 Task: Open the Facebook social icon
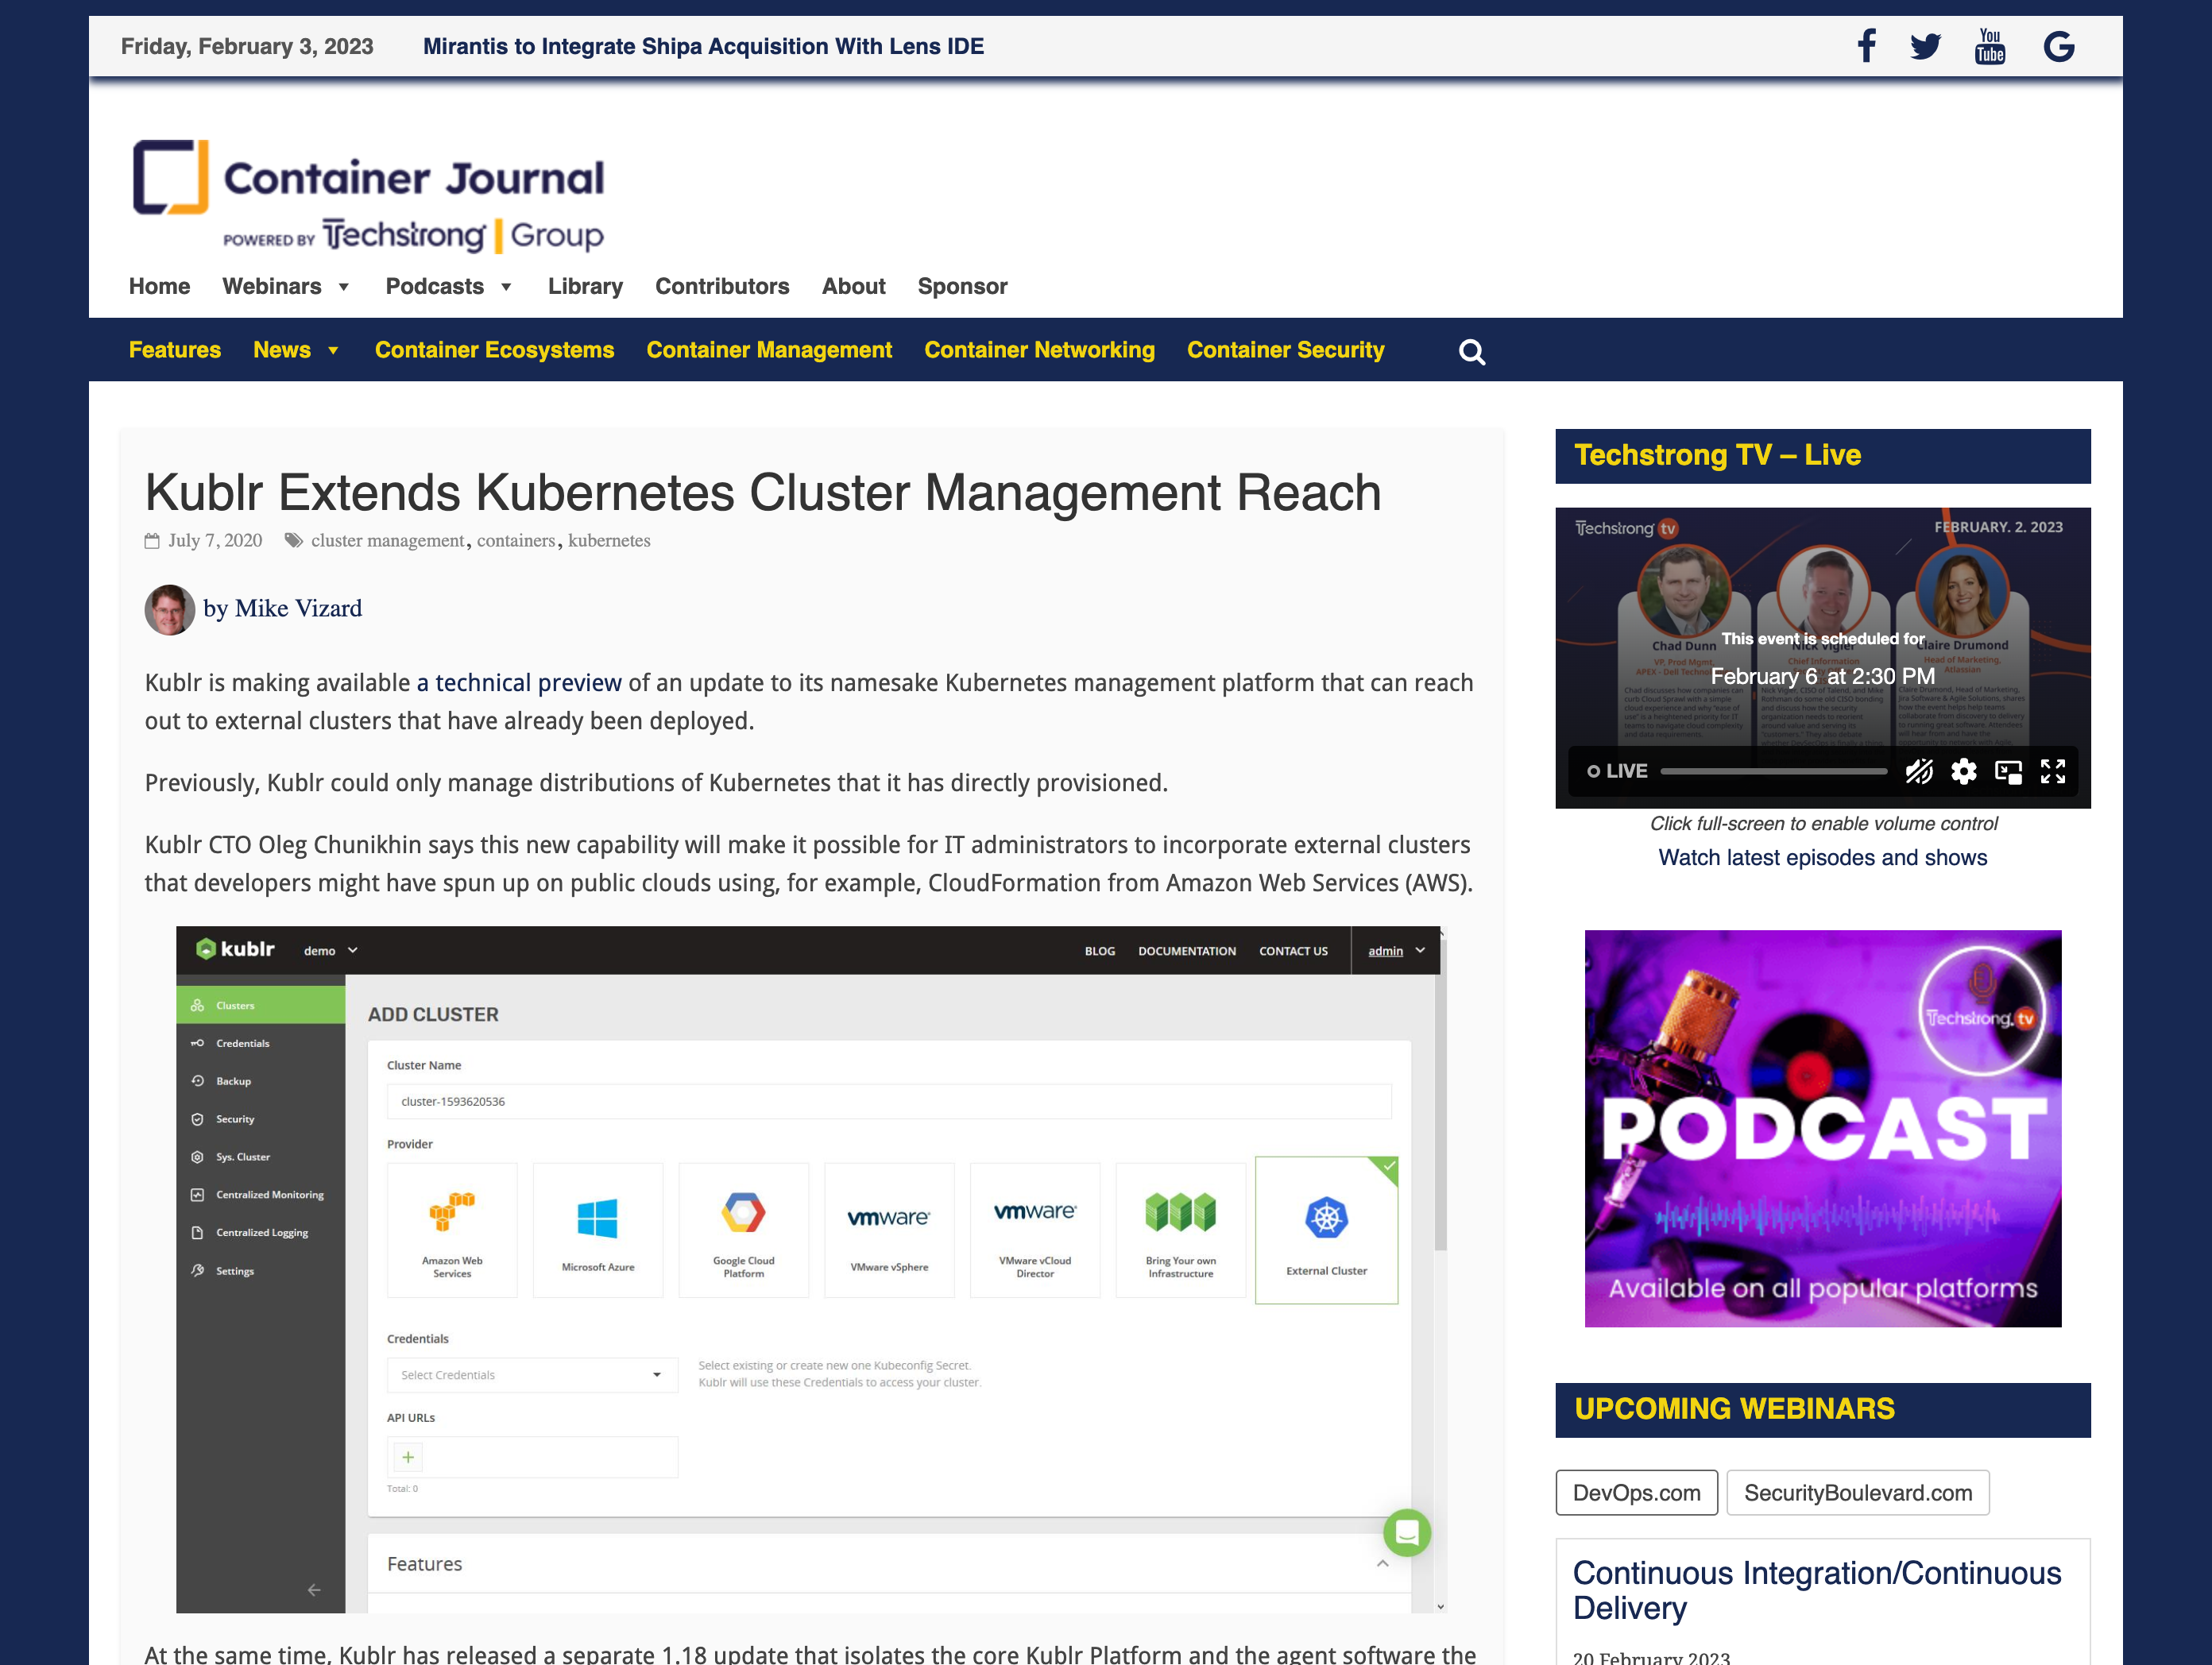coord(1866,46)
